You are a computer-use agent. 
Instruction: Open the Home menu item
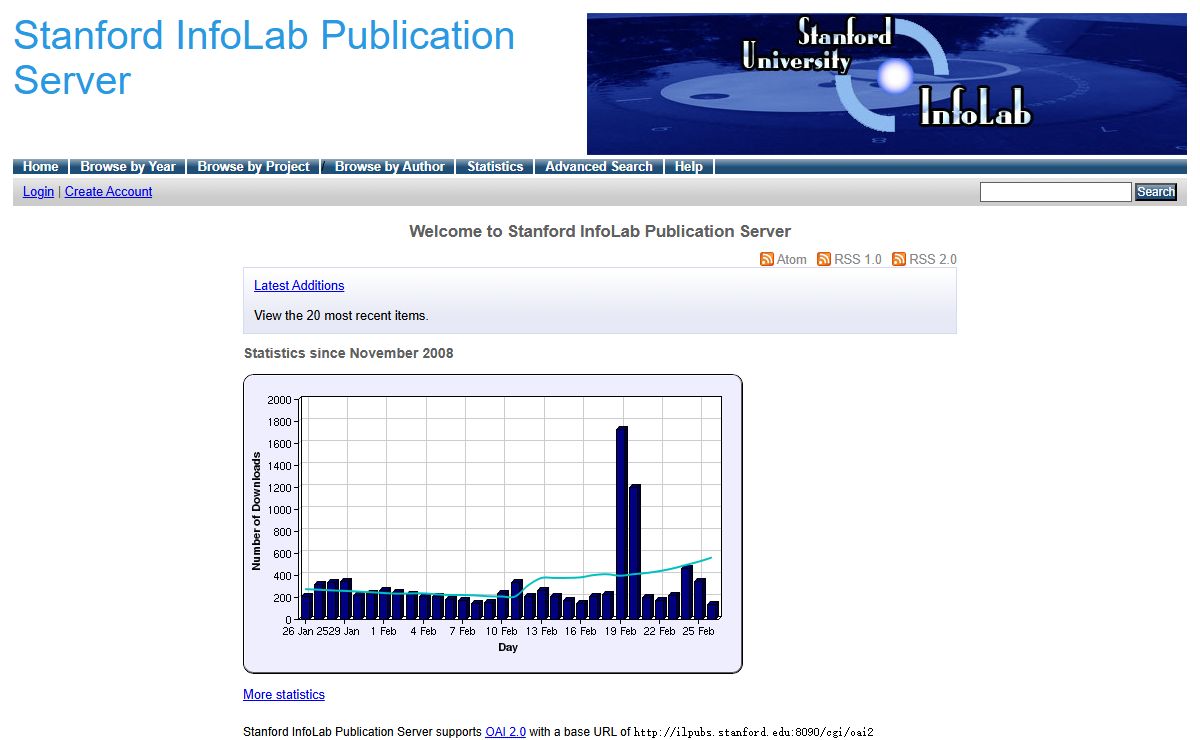(x=41, y=167)
